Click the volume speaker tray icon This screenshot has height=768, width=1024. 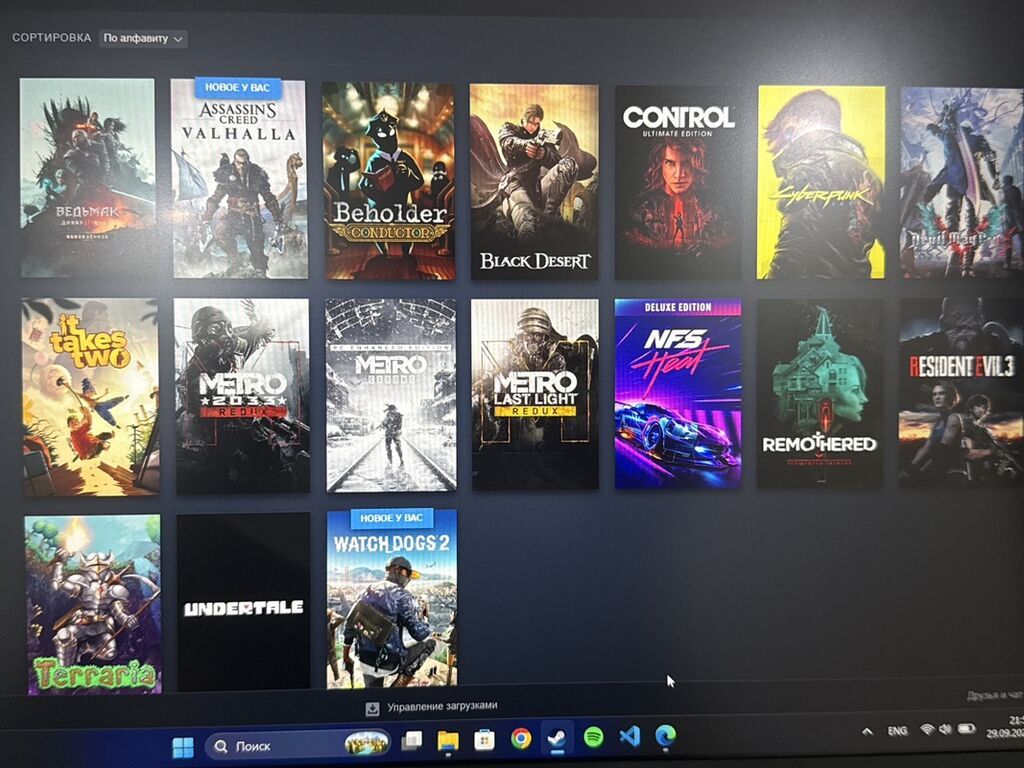coord(944,729)
